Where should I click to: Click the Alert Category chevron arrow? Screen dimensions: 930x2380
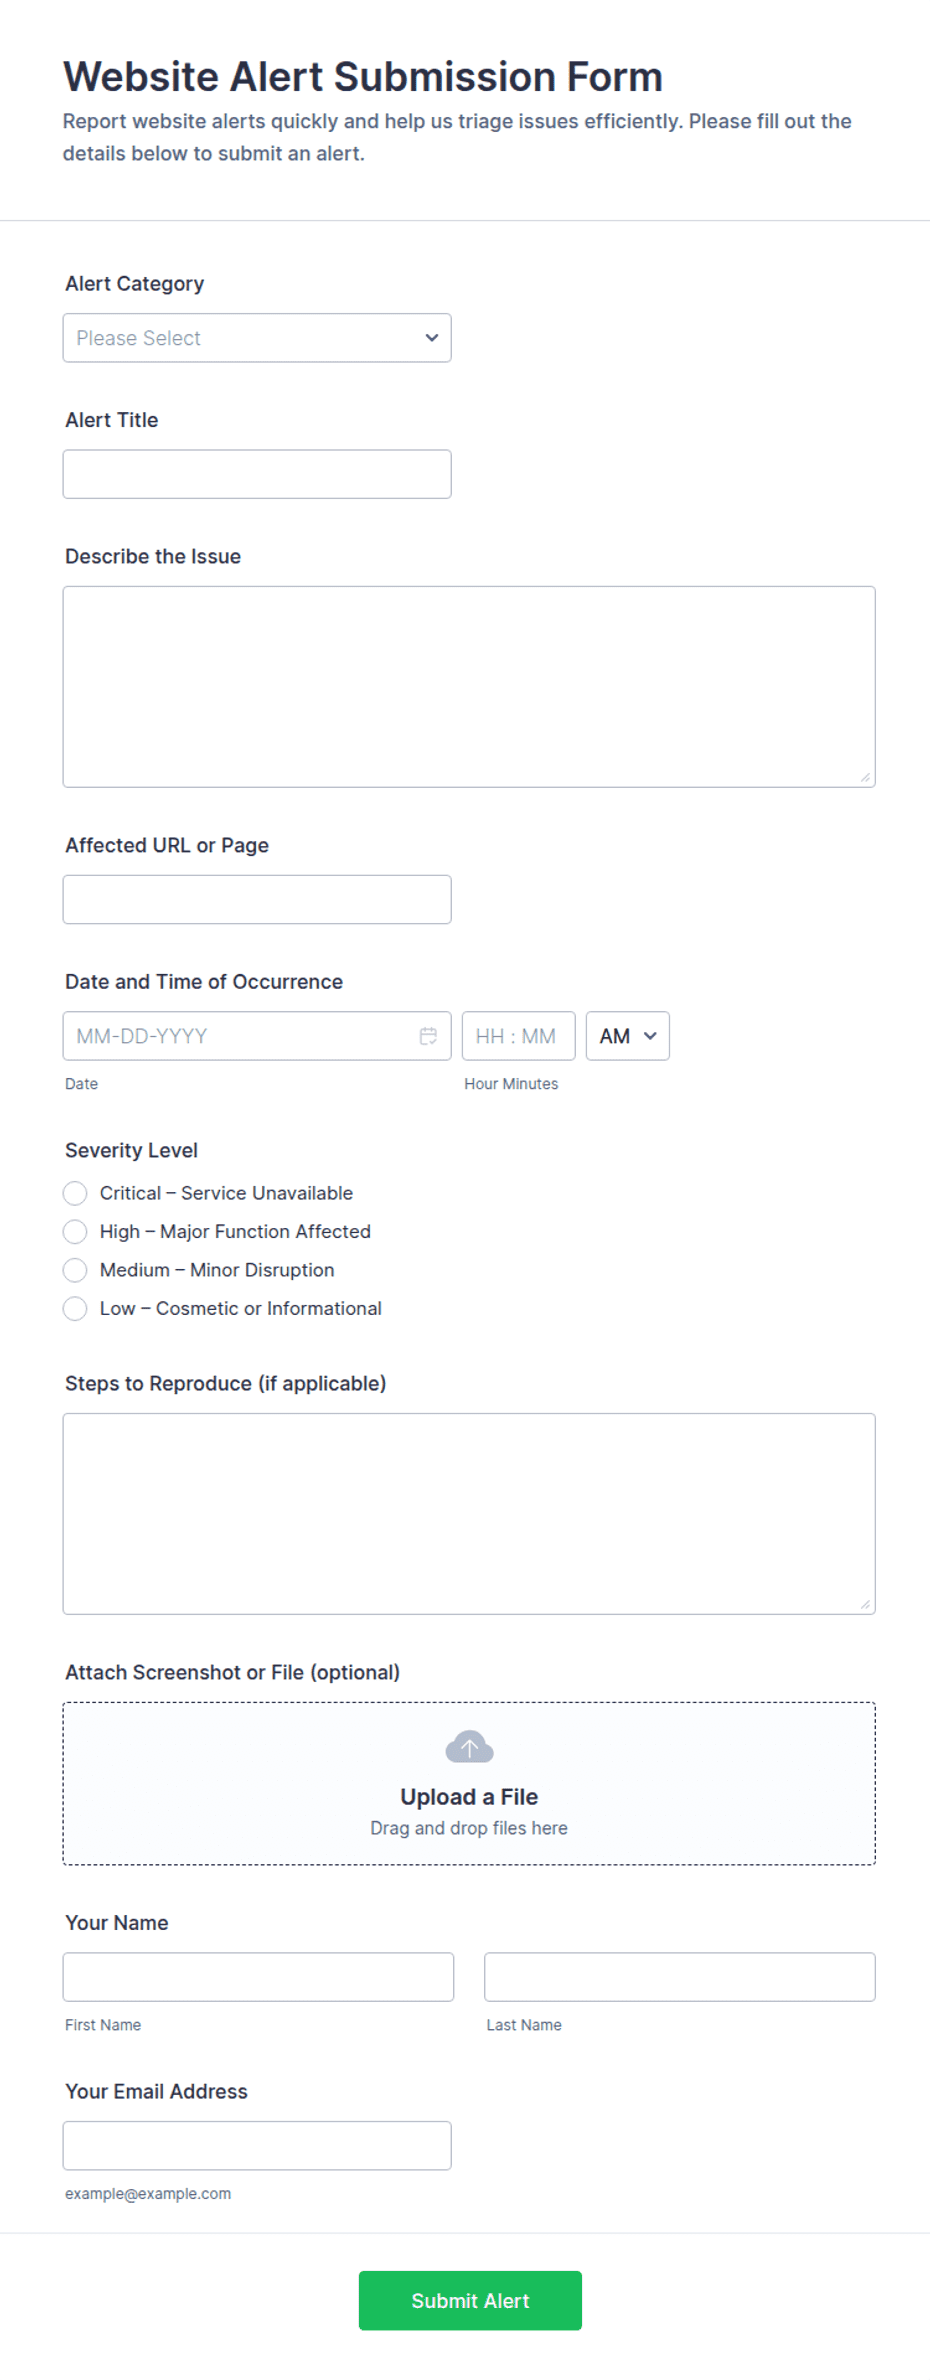tap(432, 338)
